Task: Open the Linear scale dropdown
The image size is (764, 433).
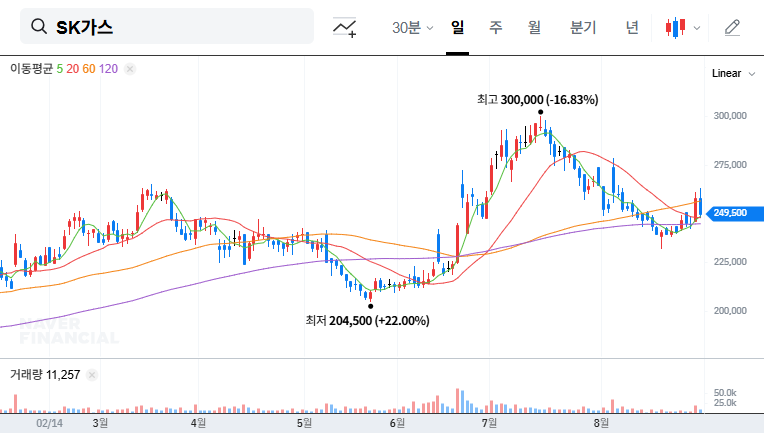Action: [733, 74]
